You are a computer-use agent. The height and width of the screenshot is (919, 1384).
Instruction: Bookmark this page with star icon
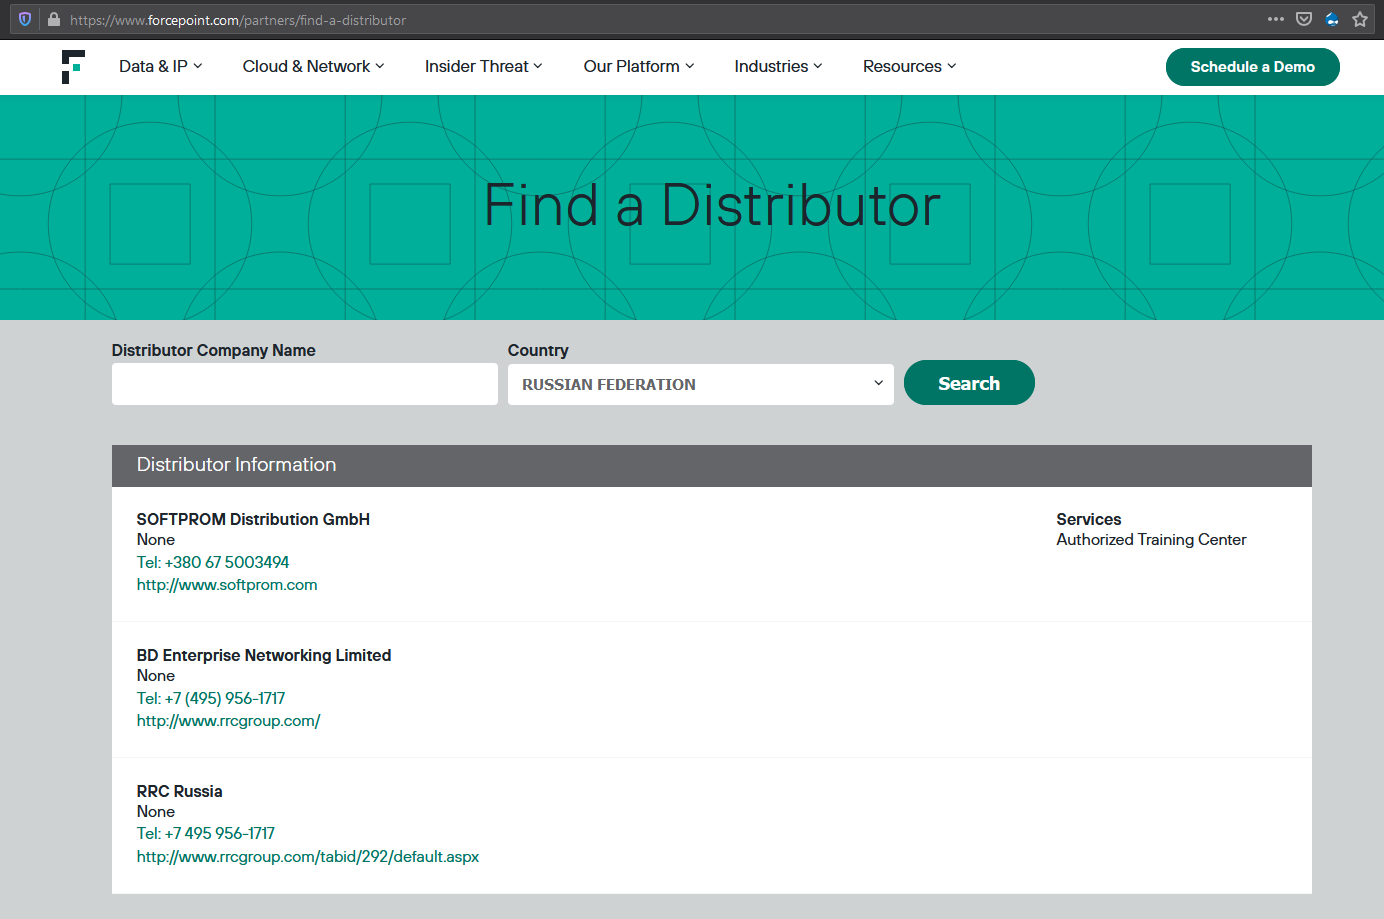pyautogui.click(x=1359, y=19)
